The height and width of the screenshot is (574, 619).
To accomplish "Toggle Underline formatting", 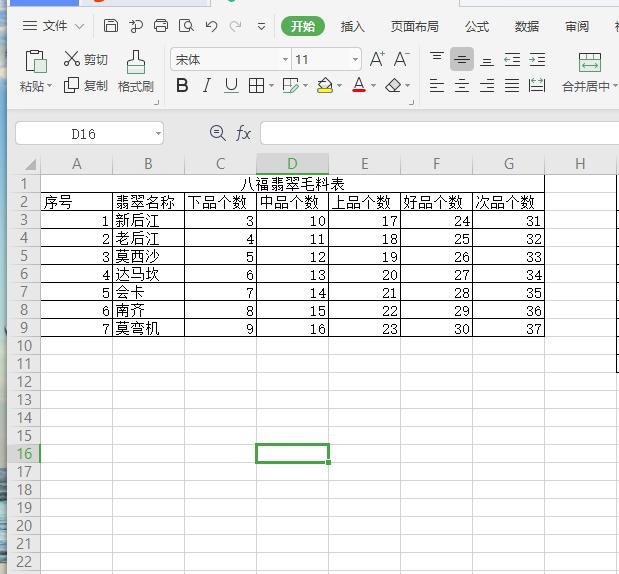I will point(231,85).
